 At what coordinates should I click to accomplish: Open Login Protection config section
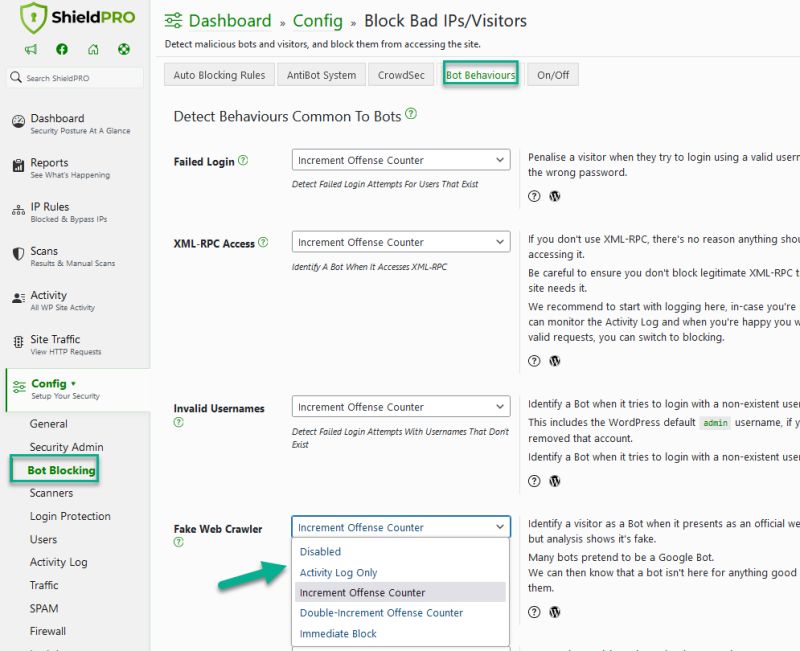70,516
